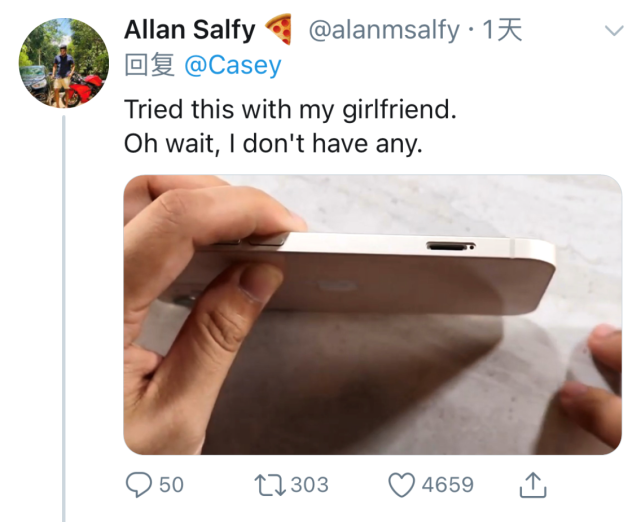This screenshot has height=522, width=641.
Task: Click the like count 4659
Action: click(448, 485)
